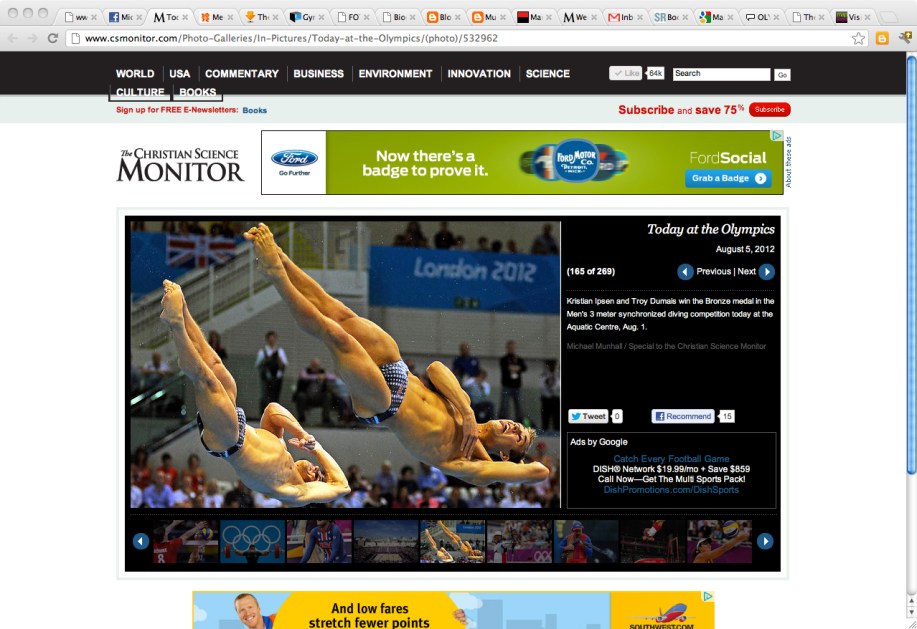The image size is (917, 629).
Task: Open the ENVIRONMENT navigation section
Action: 395,74
